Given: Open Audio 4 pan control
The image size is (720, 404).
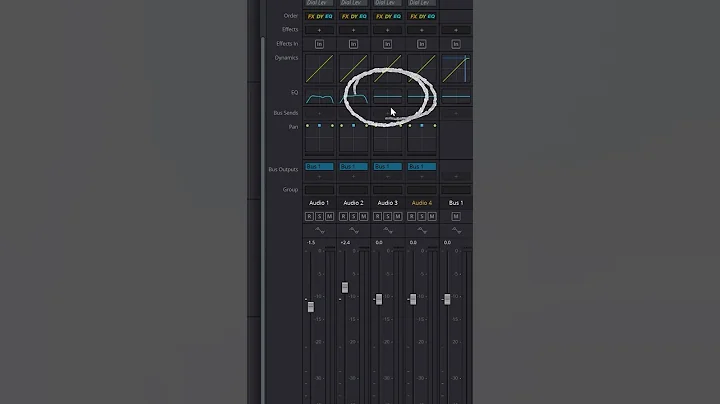Looking at the screenshot, I should [x=422, y=138].
